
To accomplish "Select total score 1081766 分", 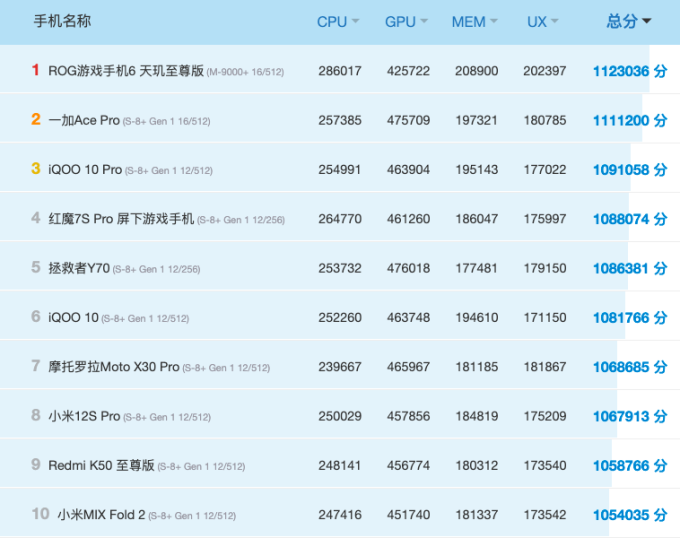I will (630, 318).
